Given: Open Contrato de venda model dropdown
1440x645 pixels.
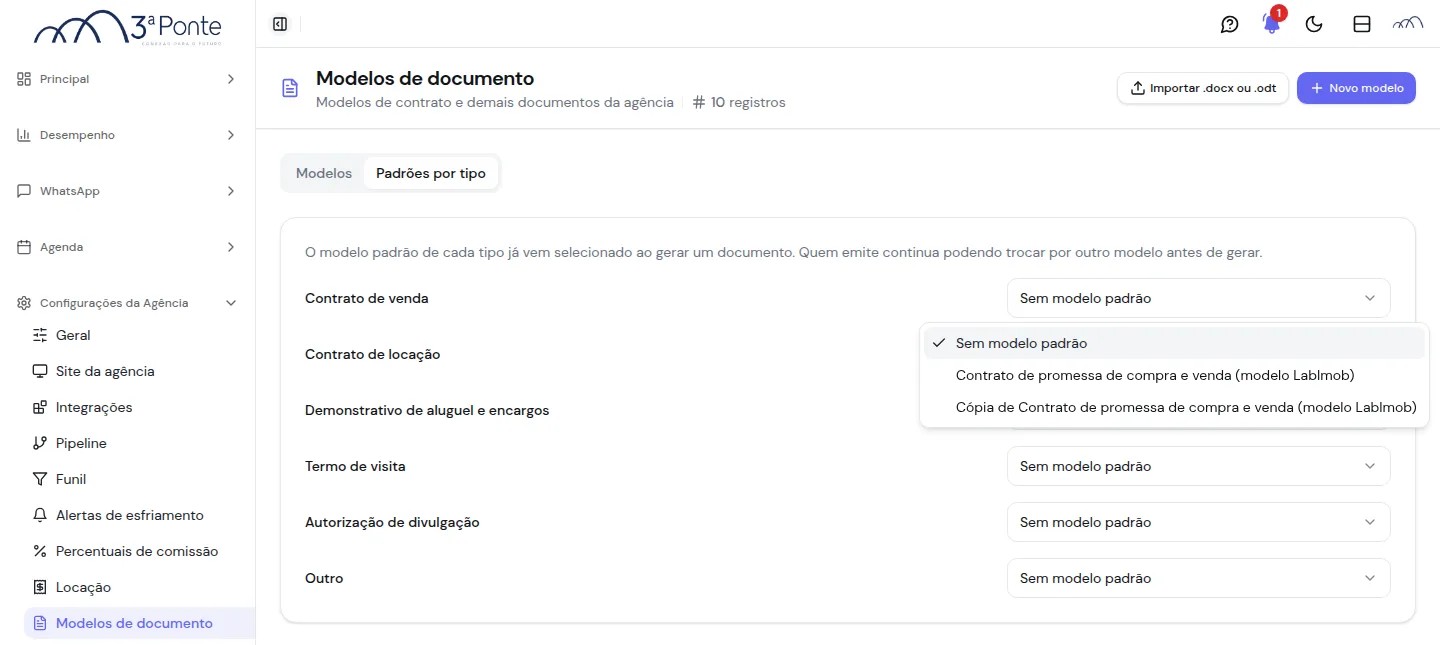Looking at the screenshot, I should pos(1198,298).
